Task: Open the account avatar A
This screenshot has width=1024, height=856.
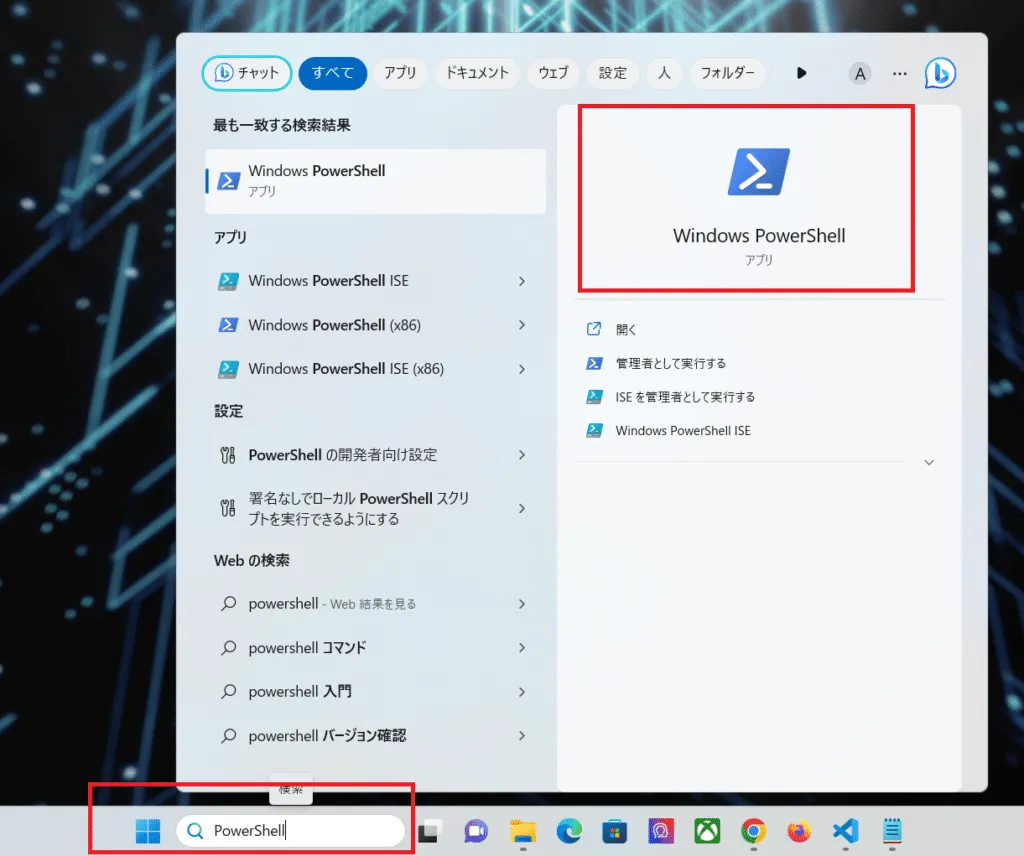Action: 860,74
